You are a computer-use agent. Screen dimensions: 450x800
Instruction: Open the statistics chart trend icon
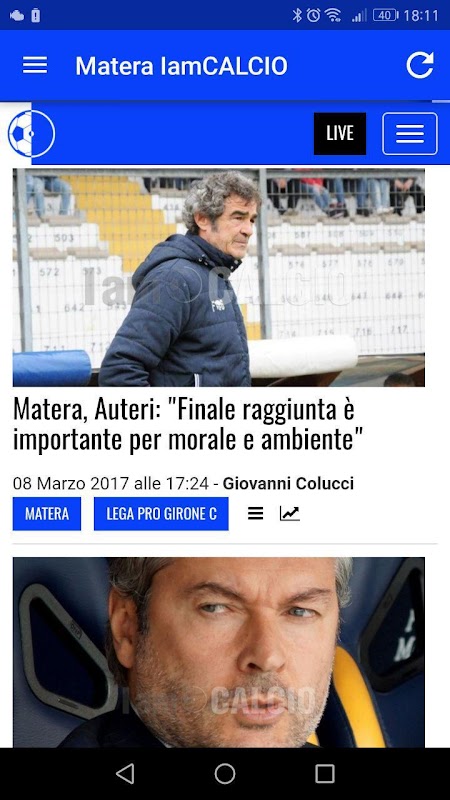[x=289, y=514]
